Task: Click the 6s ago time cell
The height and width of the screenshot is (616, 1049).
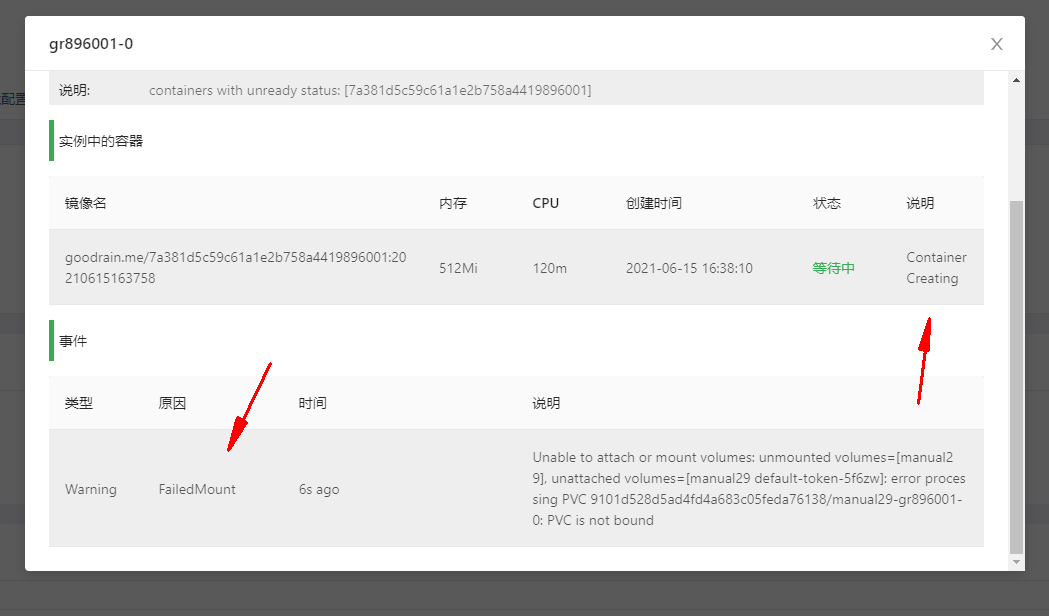Action: click(x=319, y=490)
